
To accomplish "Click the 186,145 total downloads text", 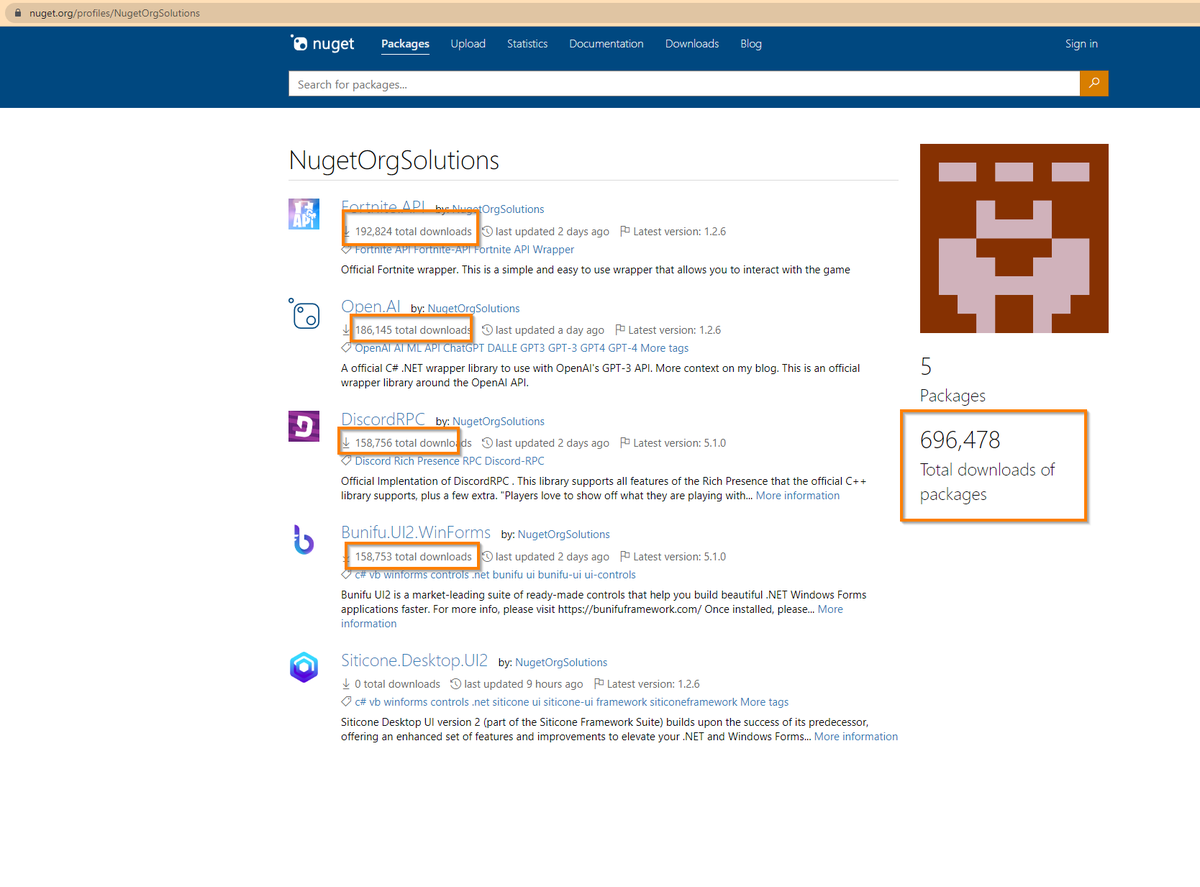I will 413,330.
